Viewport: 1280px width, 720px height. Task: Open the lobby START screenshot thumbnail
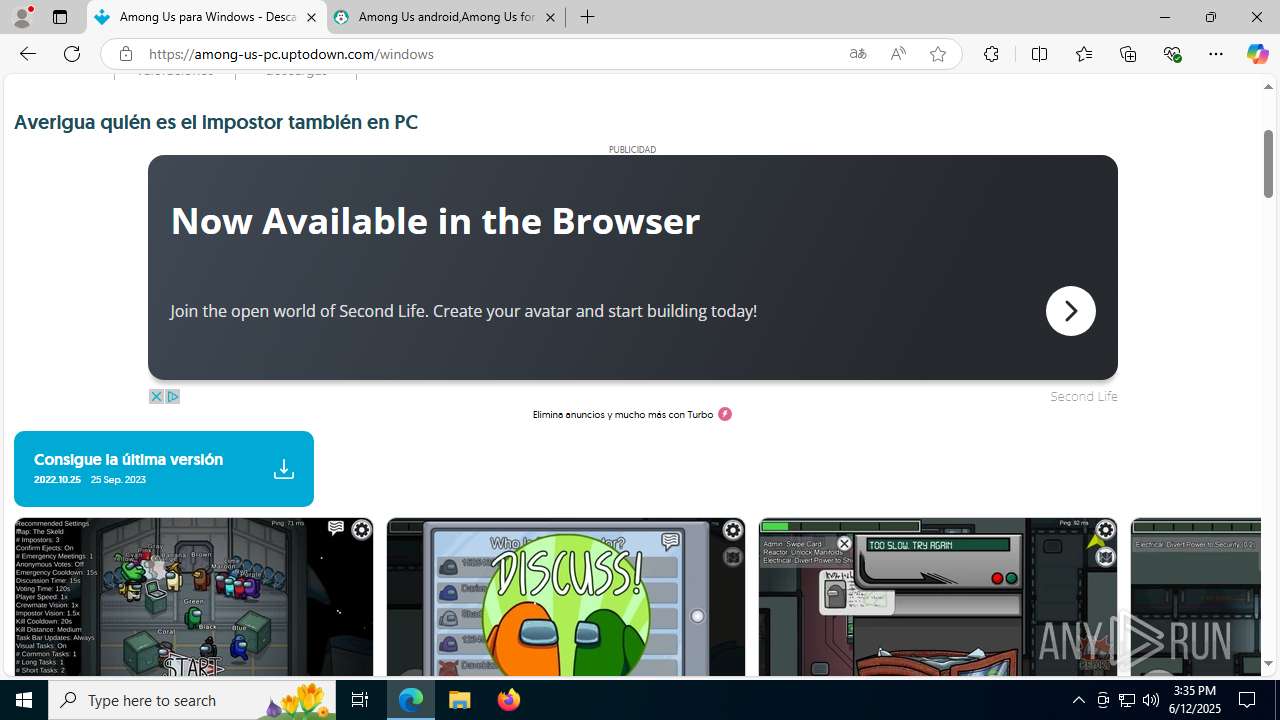[x=194, y=597]
